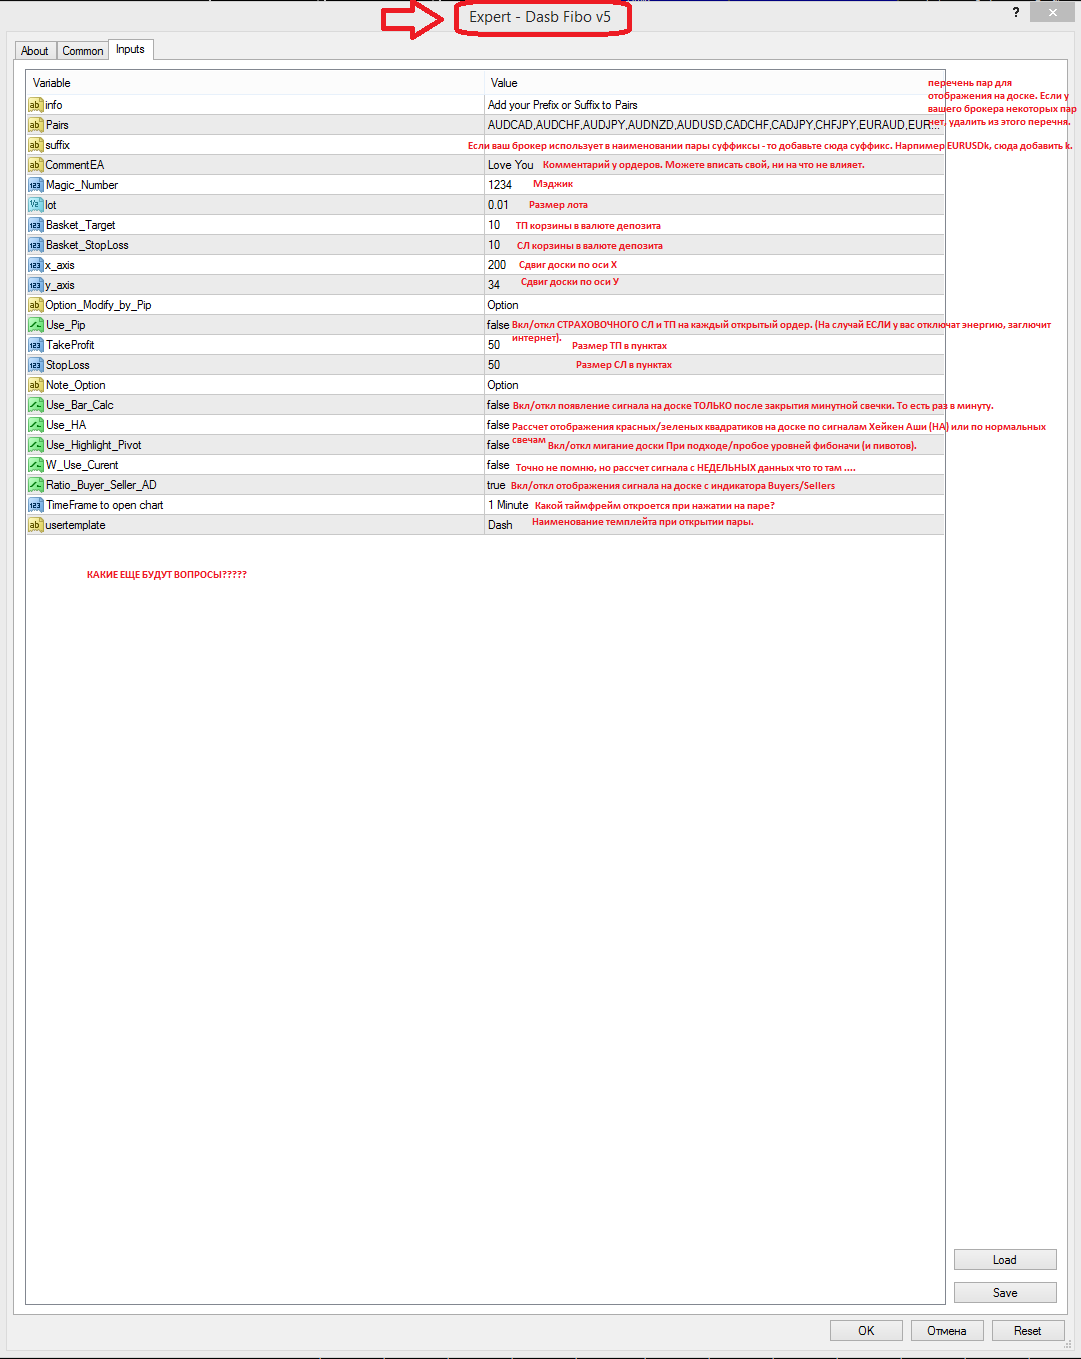1081x1359 pixels.
Task: Edit the Pairs value list field
Action: coord(714,125)
